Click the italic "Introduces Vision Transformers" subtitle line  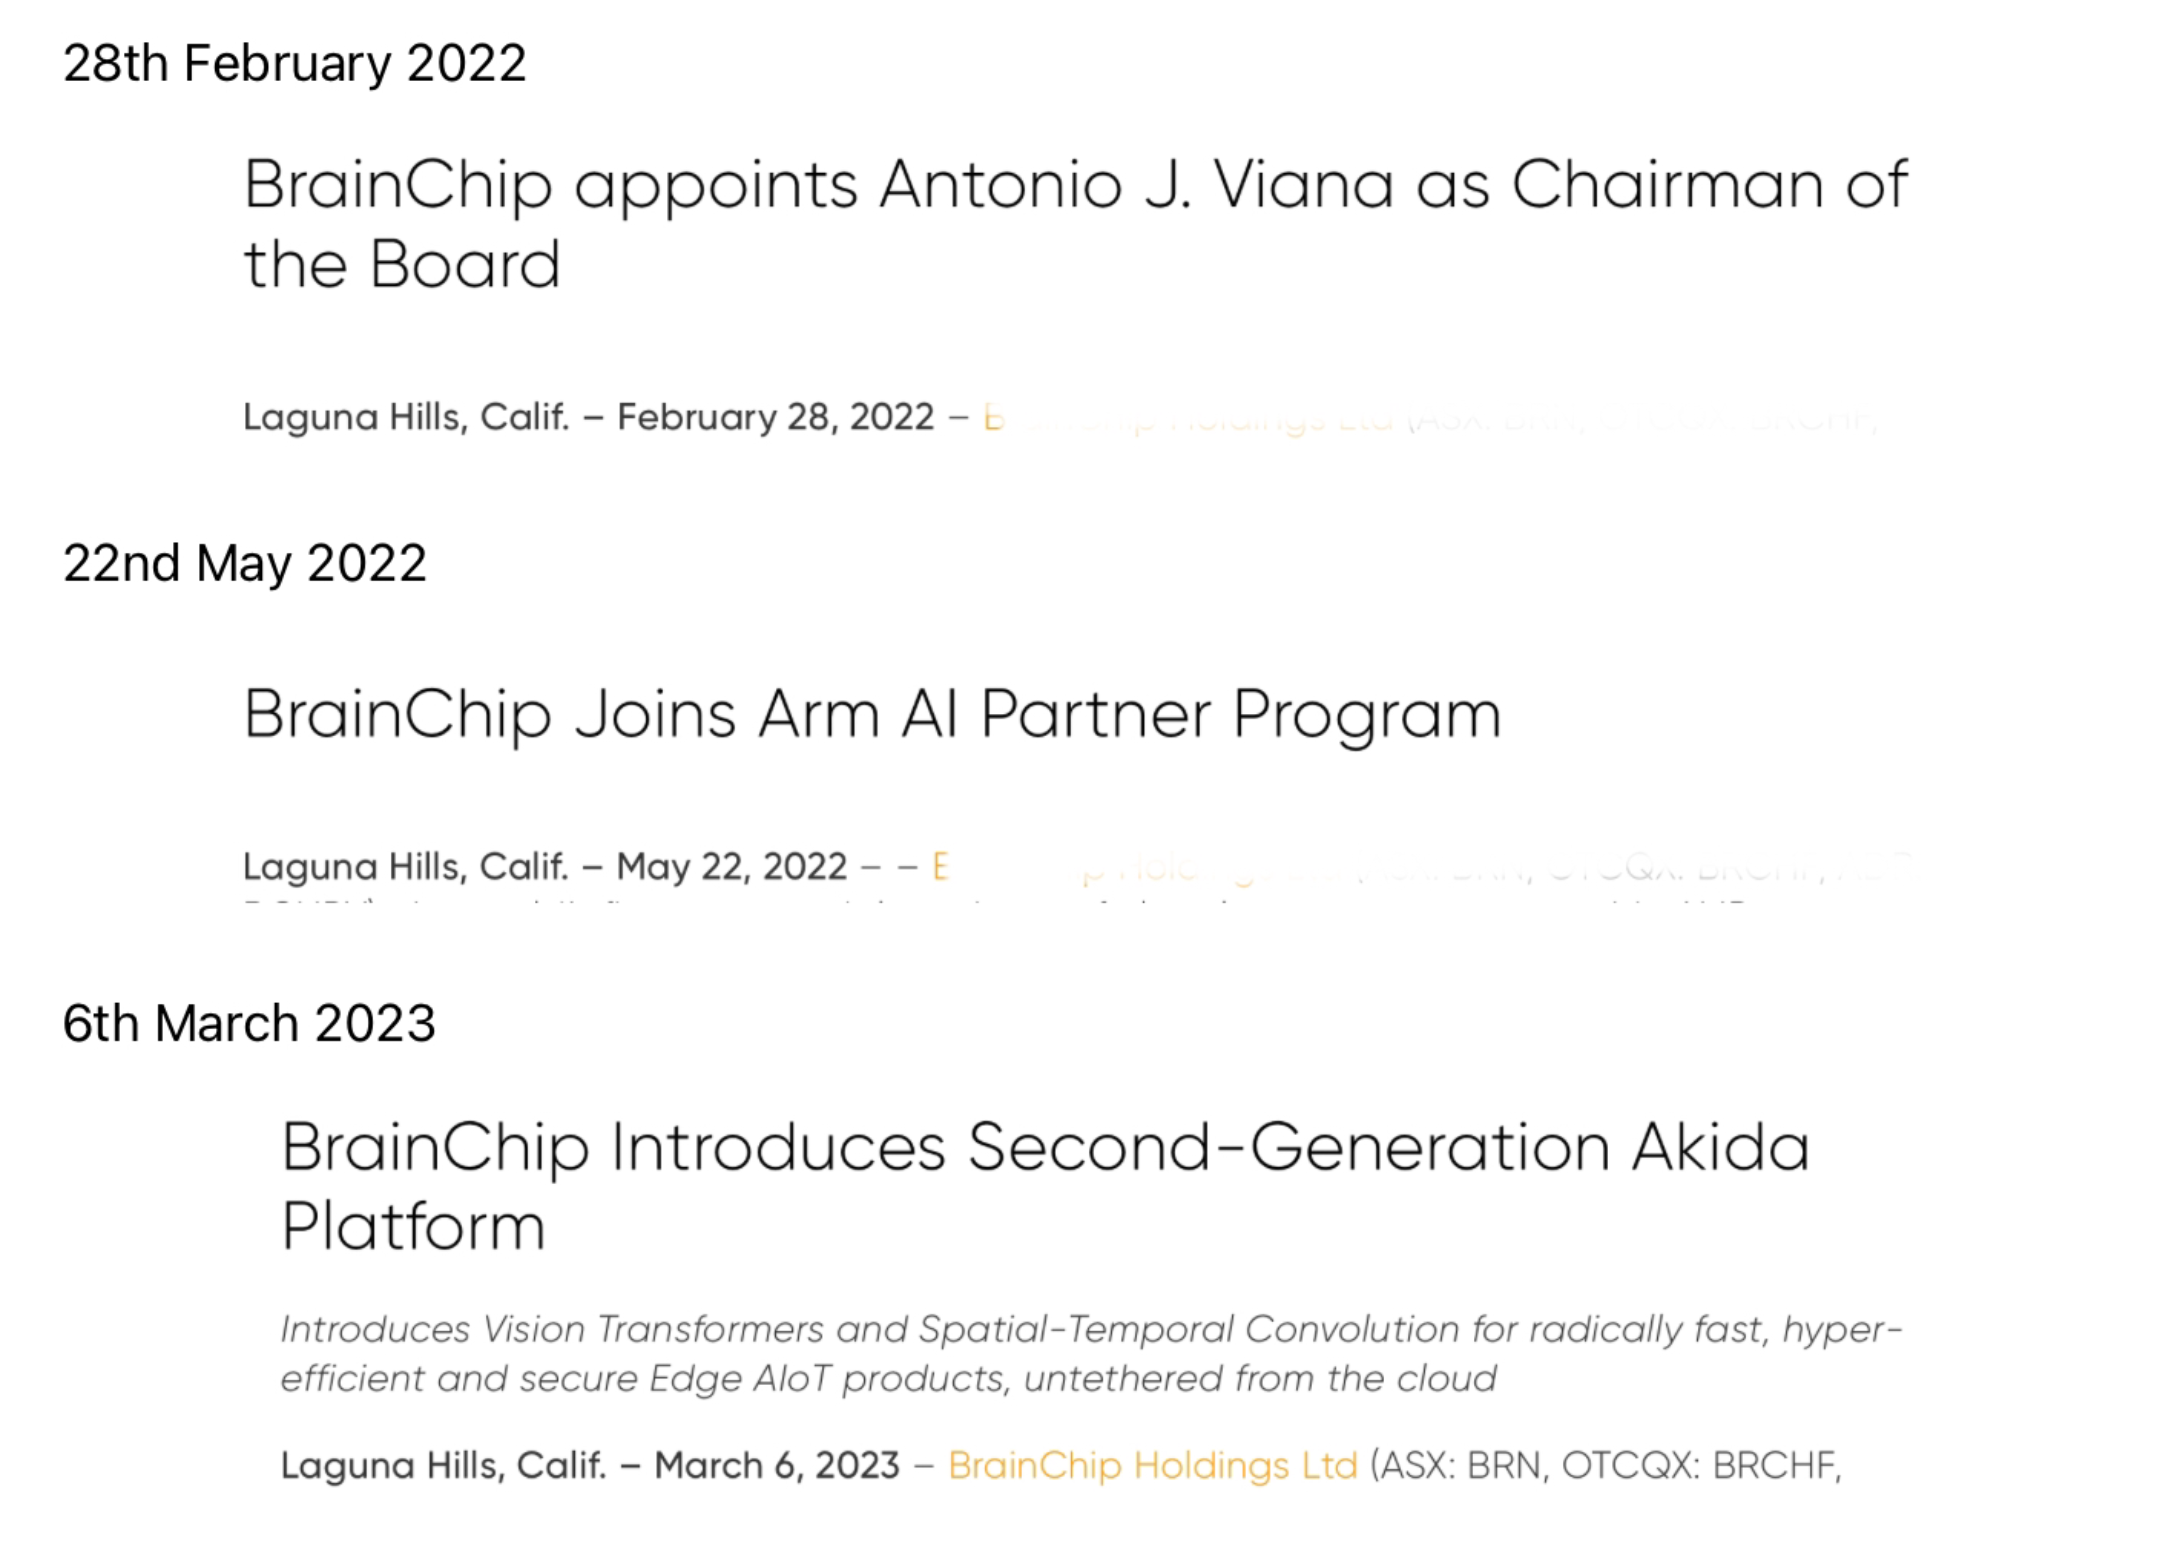click(x=1090, y=1330)
